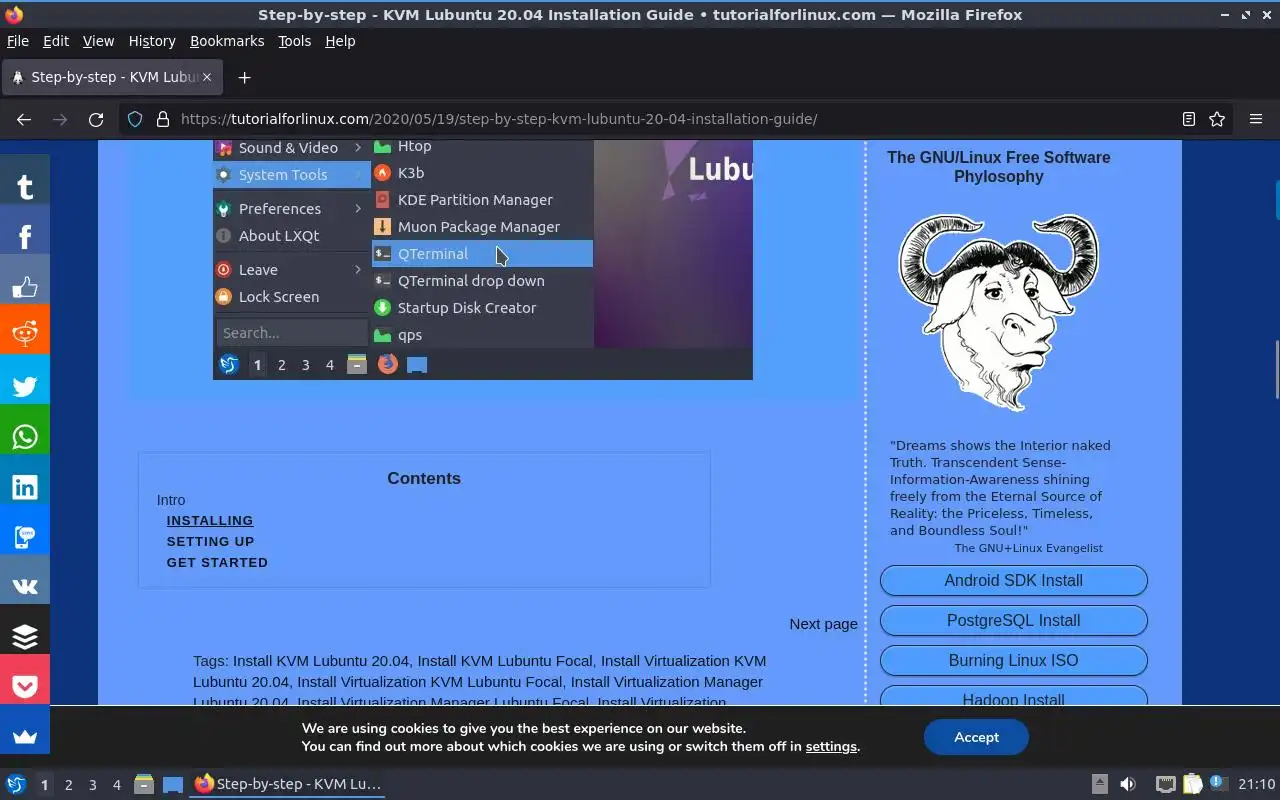Click the forward navigation arrow
Screen dimensions: 1280x800
60,119
